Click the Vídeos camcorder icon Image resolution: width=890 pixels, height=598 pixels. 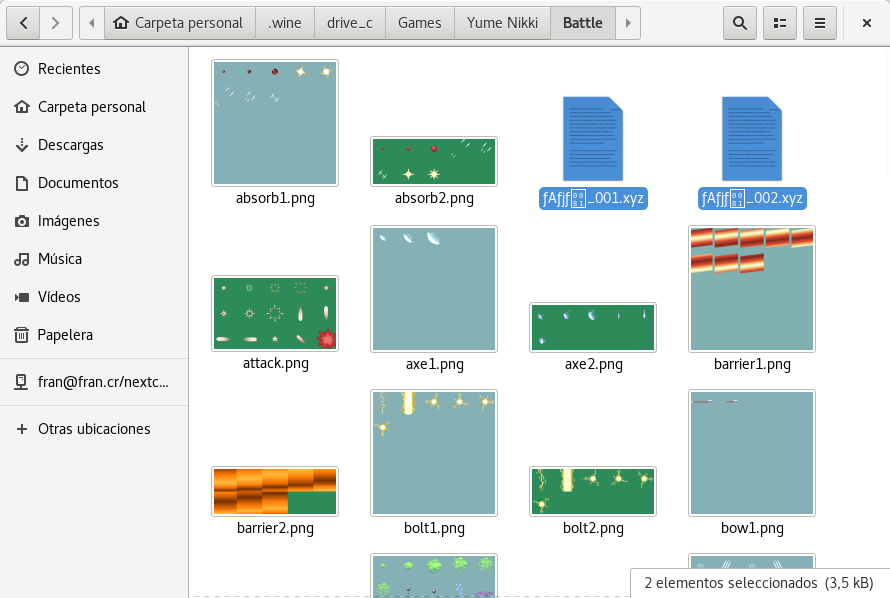click(22, 297)
